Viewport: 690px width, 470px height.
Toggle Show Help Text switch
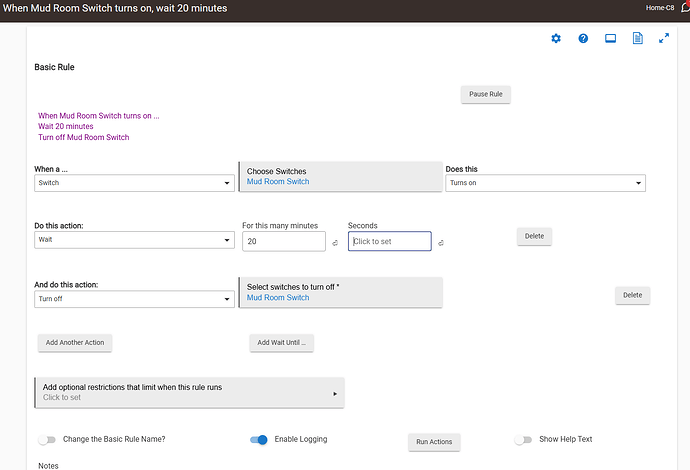(x=523, y=440)
